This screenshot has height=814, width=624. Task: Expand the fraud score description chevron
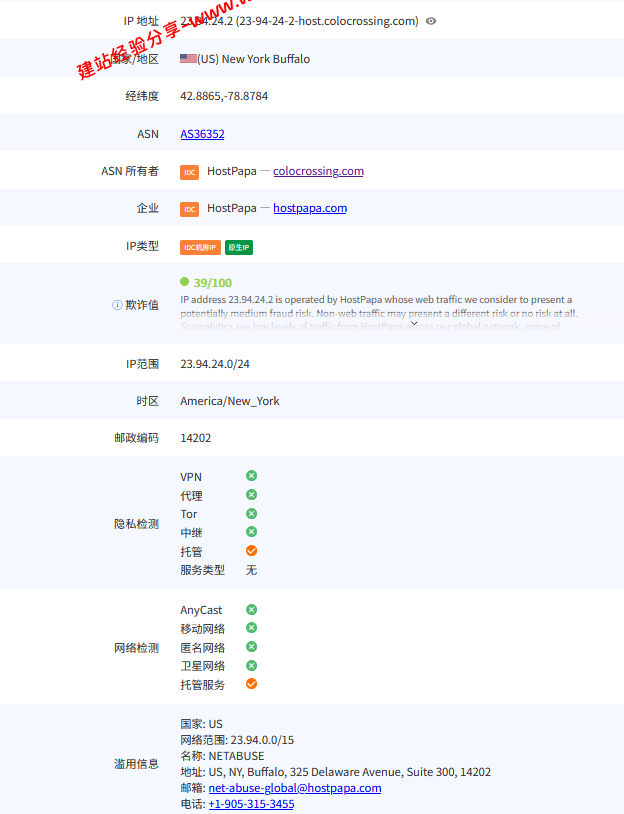pyautogui.click(x=414, y=323)
